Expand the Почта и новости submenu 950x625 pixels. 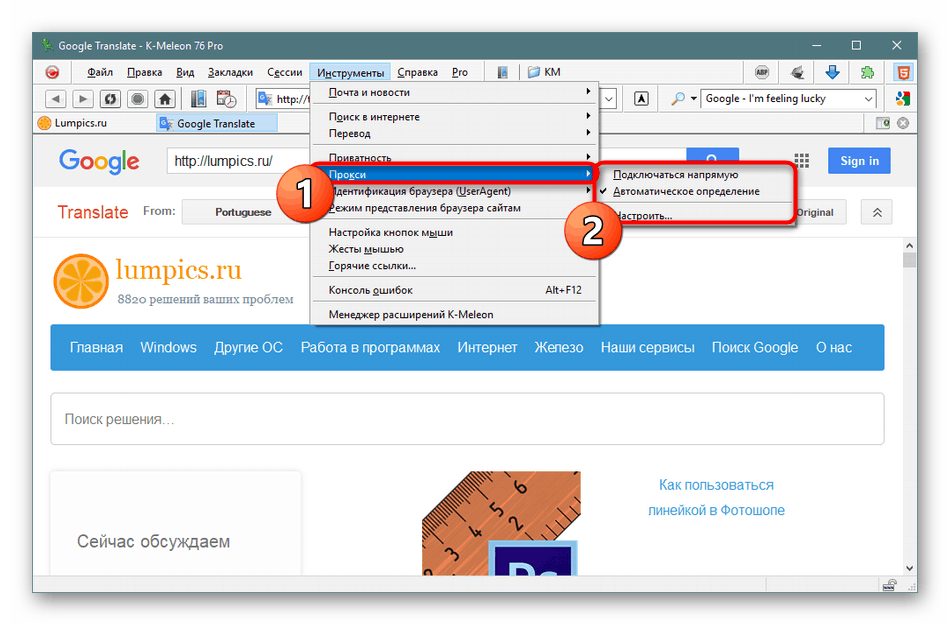[x=454, y=92]
